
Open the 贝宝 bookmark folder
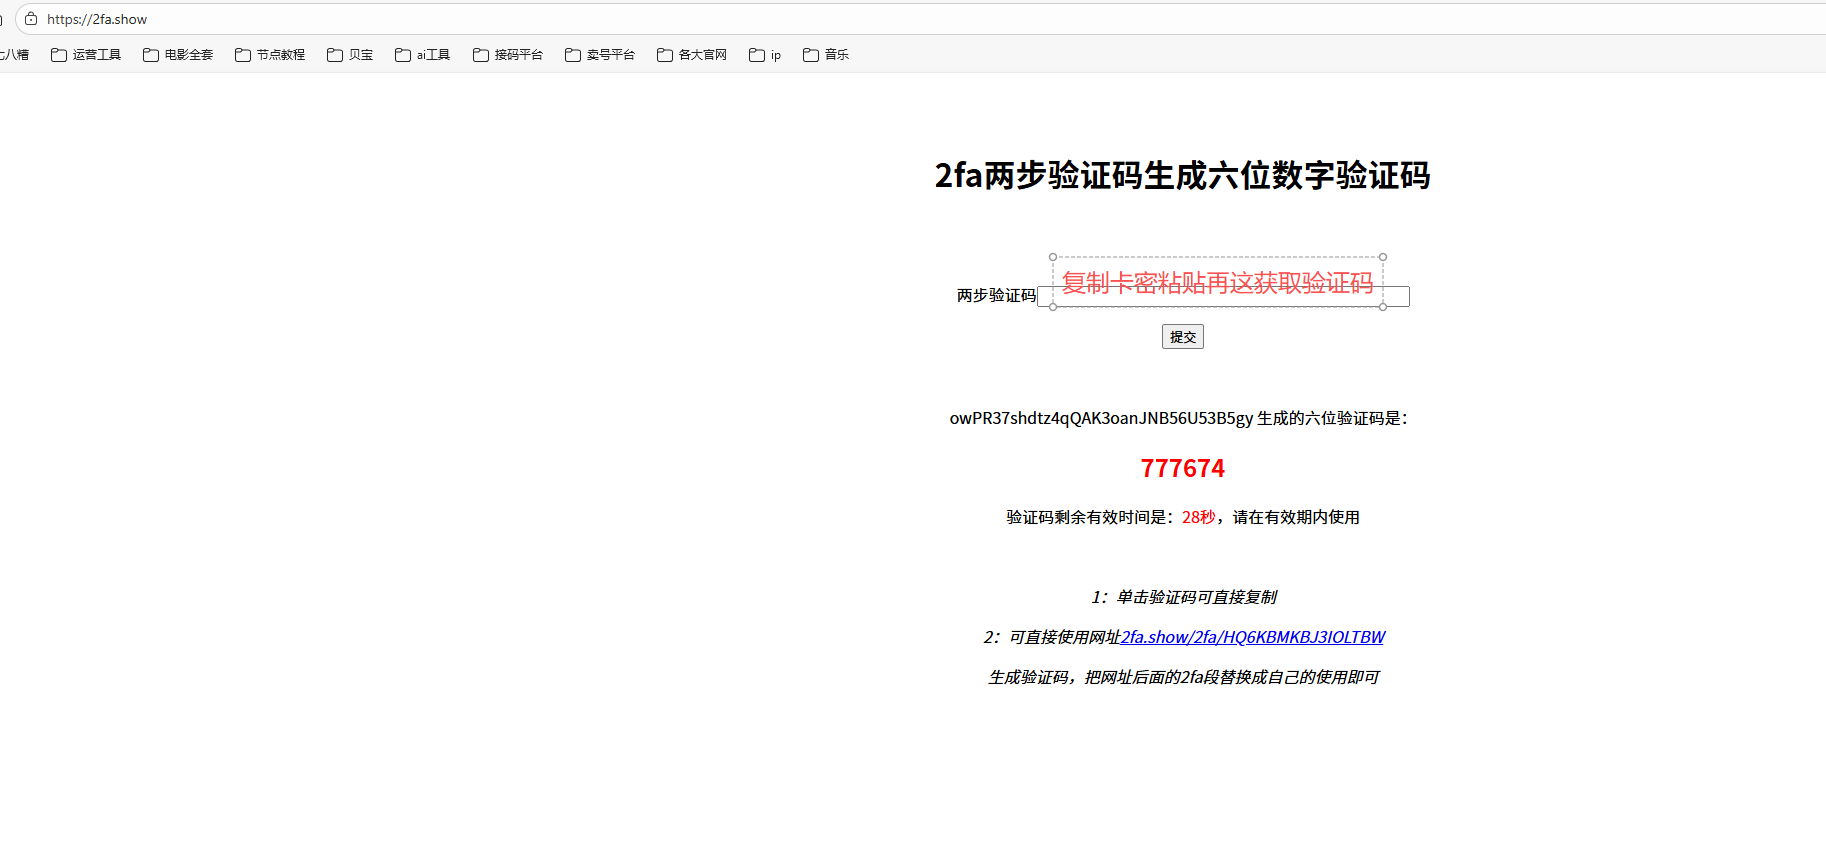click(350, 55)
